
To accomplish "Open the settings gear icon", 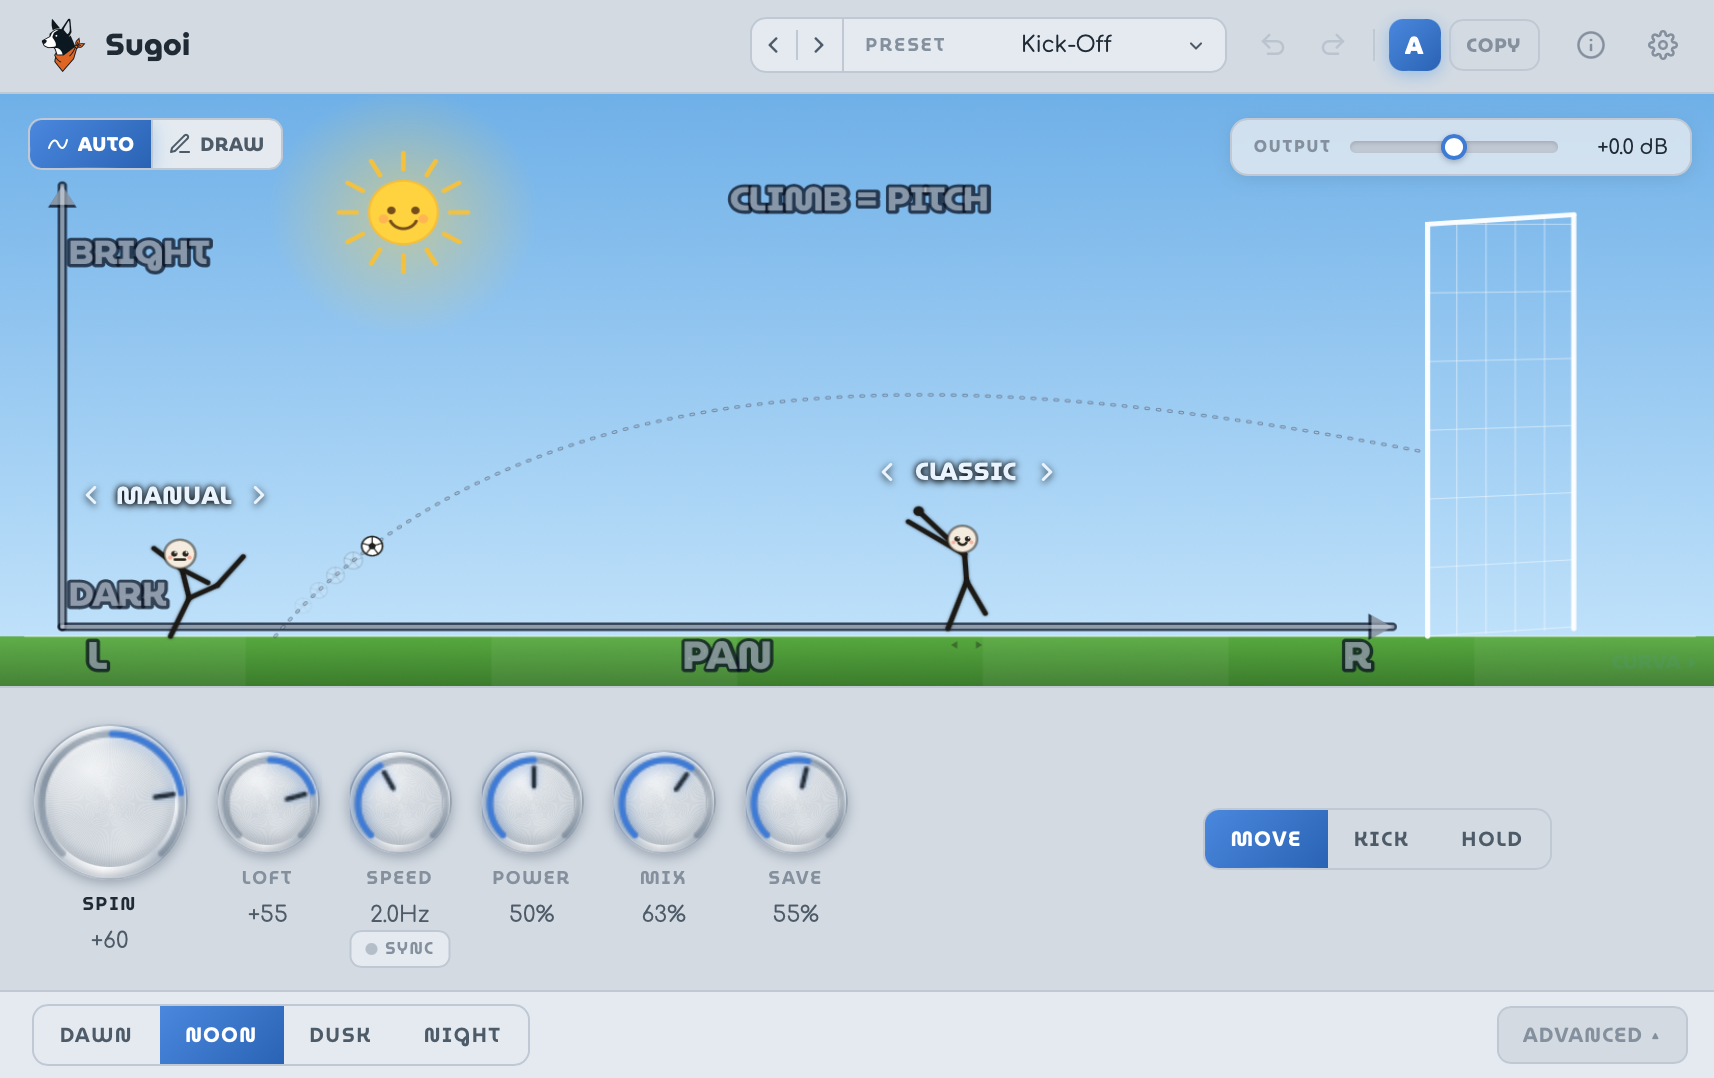I will pyautogui.click(x=1662, y=45).
